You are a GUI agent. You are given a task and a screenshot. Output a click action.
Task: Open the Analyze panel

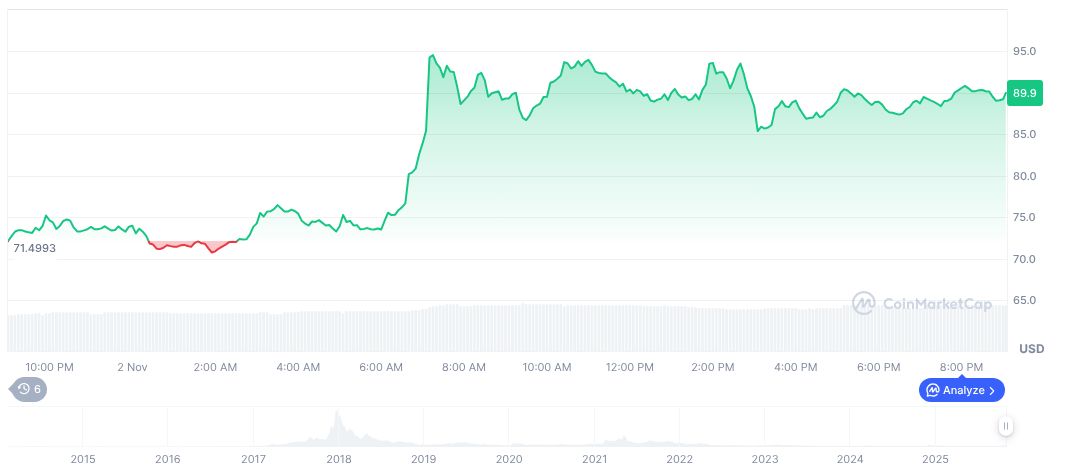point(961,390)
